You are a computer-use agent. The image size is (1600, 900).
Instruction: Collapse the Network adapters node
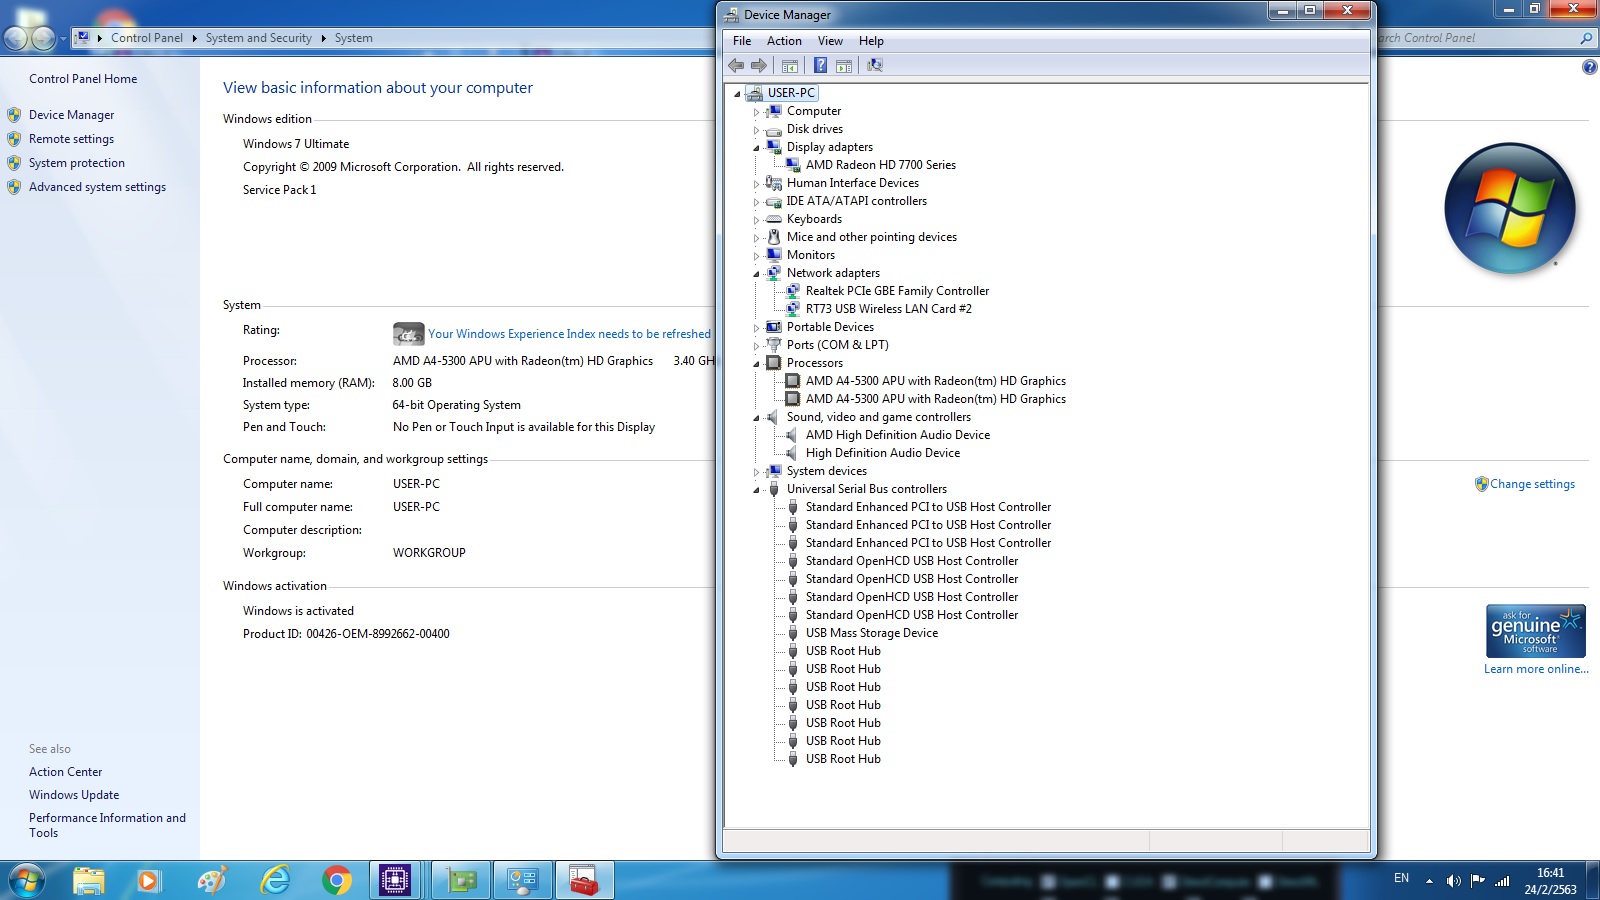[x=756, y=274]
